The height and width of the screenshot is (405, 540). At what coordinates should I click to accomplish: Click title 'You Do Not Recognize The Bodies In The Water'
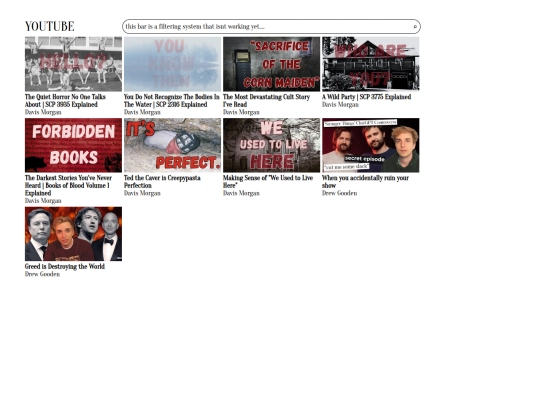[x=172, y=101]
